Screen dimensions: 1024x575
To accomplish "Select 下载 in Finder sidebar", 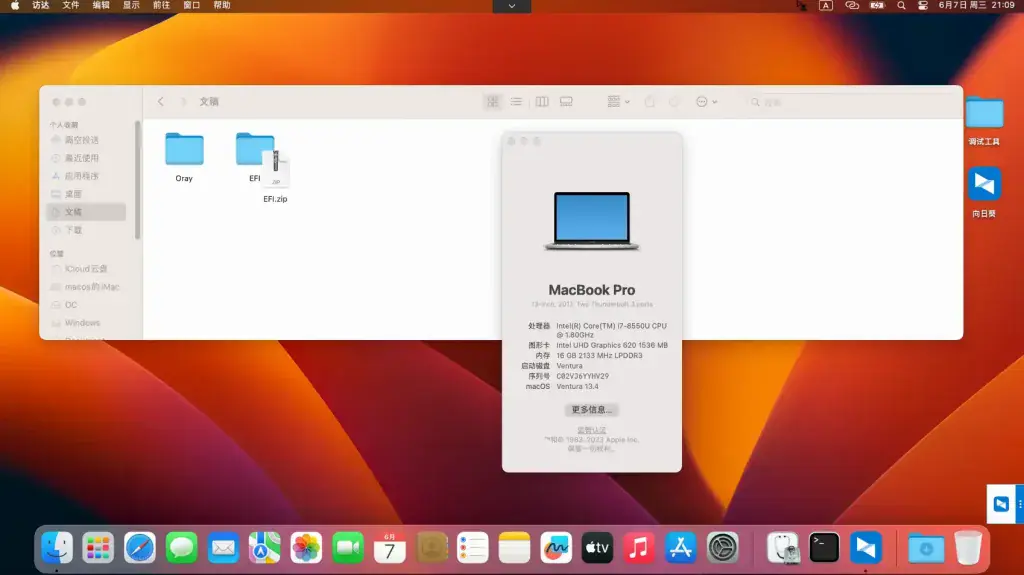I will (86, 230).
